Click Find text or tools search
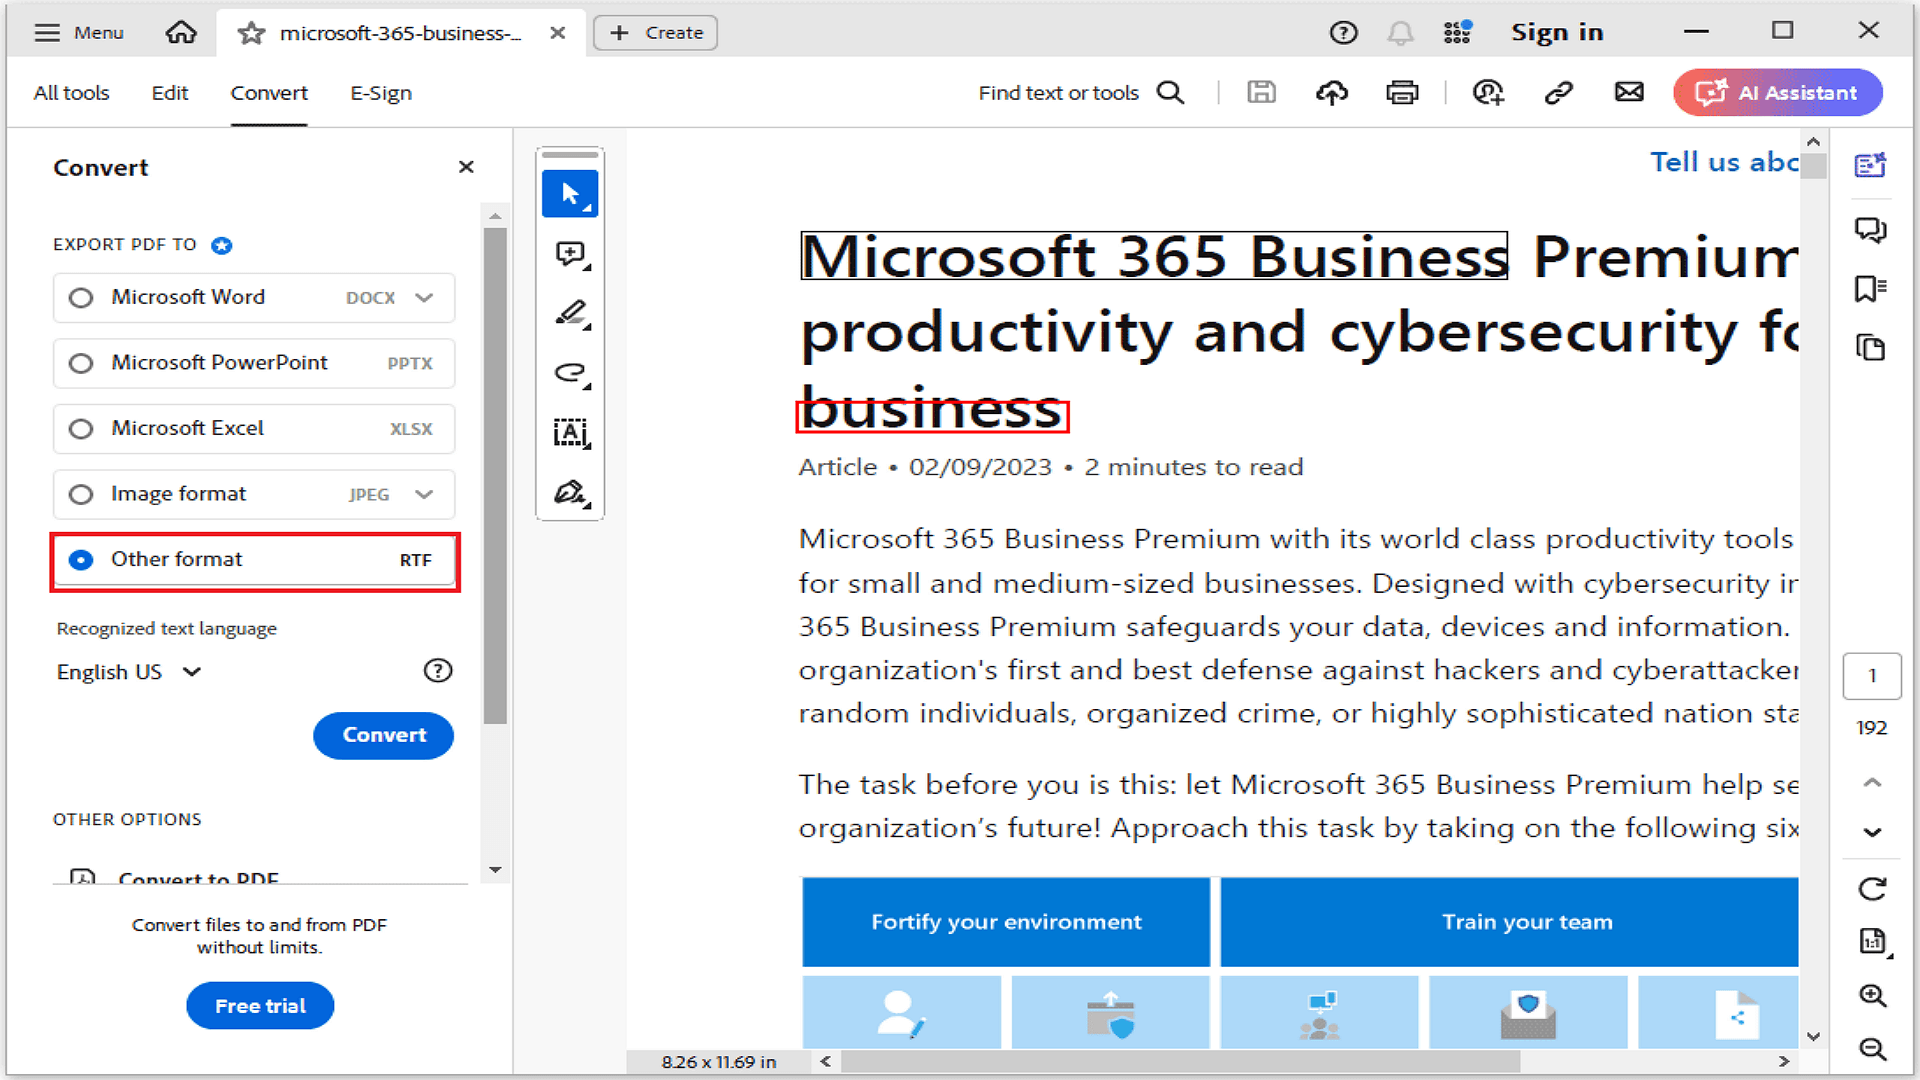 (1081, 93)
